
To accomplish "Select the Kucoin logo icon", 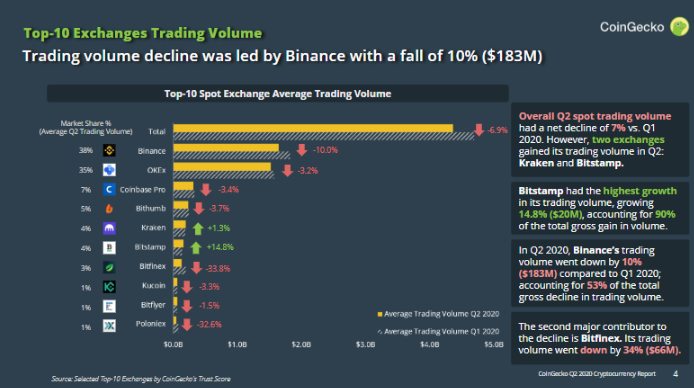I will tap(109, 287).
